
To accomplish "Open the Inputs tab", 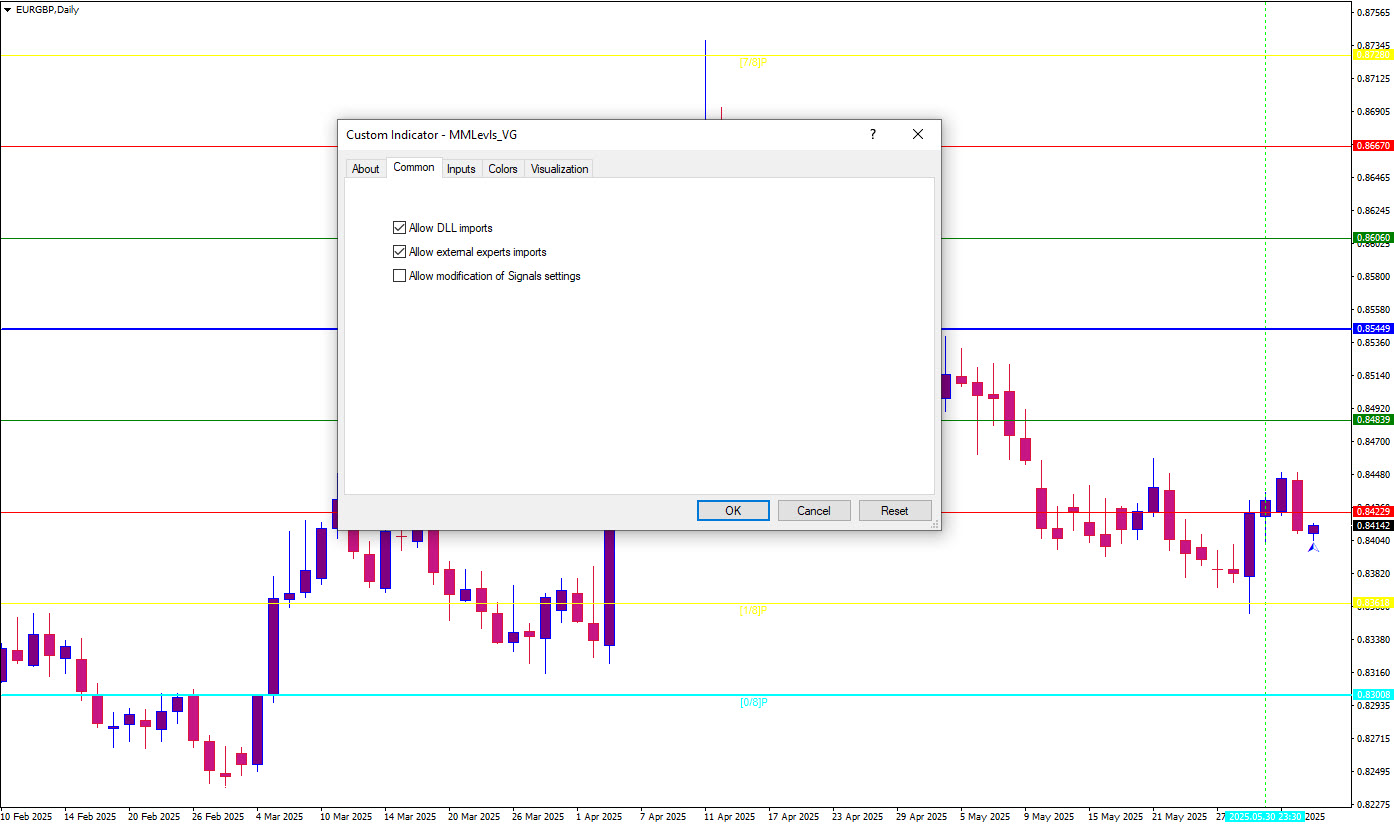I will click(x=461, y=169).
